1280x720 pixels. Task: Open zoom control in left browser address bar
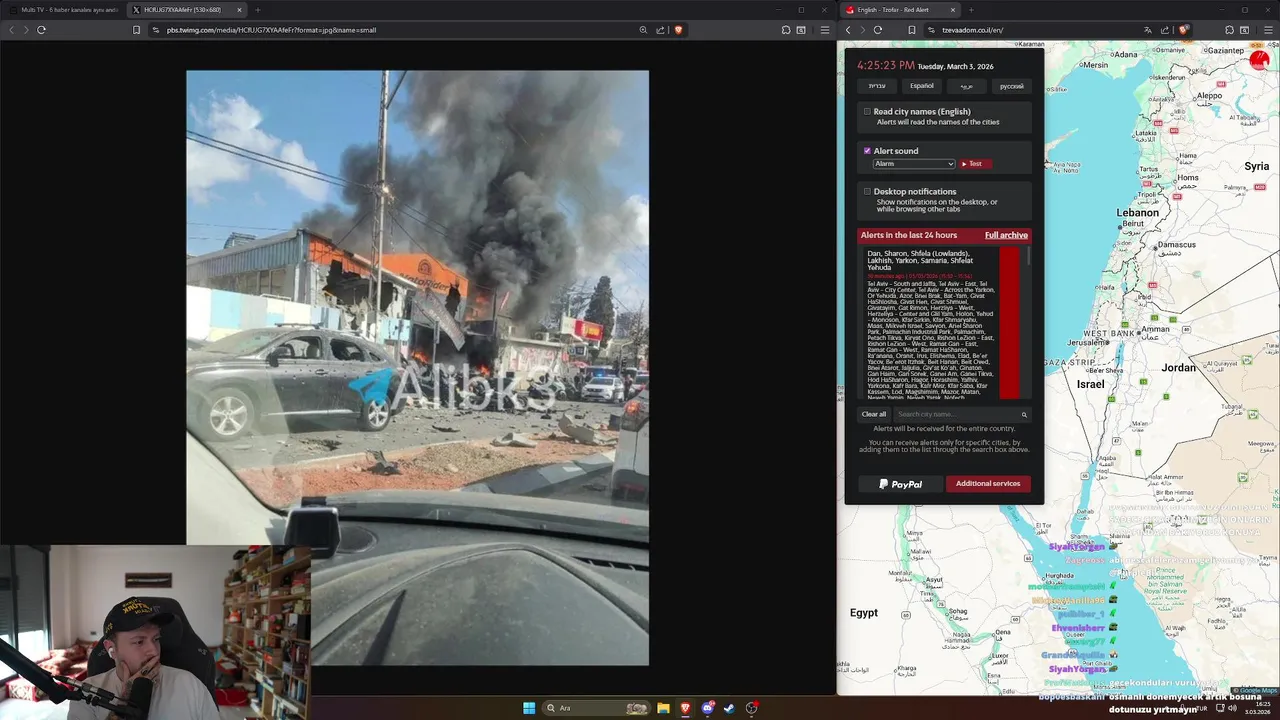coord(643,30)
